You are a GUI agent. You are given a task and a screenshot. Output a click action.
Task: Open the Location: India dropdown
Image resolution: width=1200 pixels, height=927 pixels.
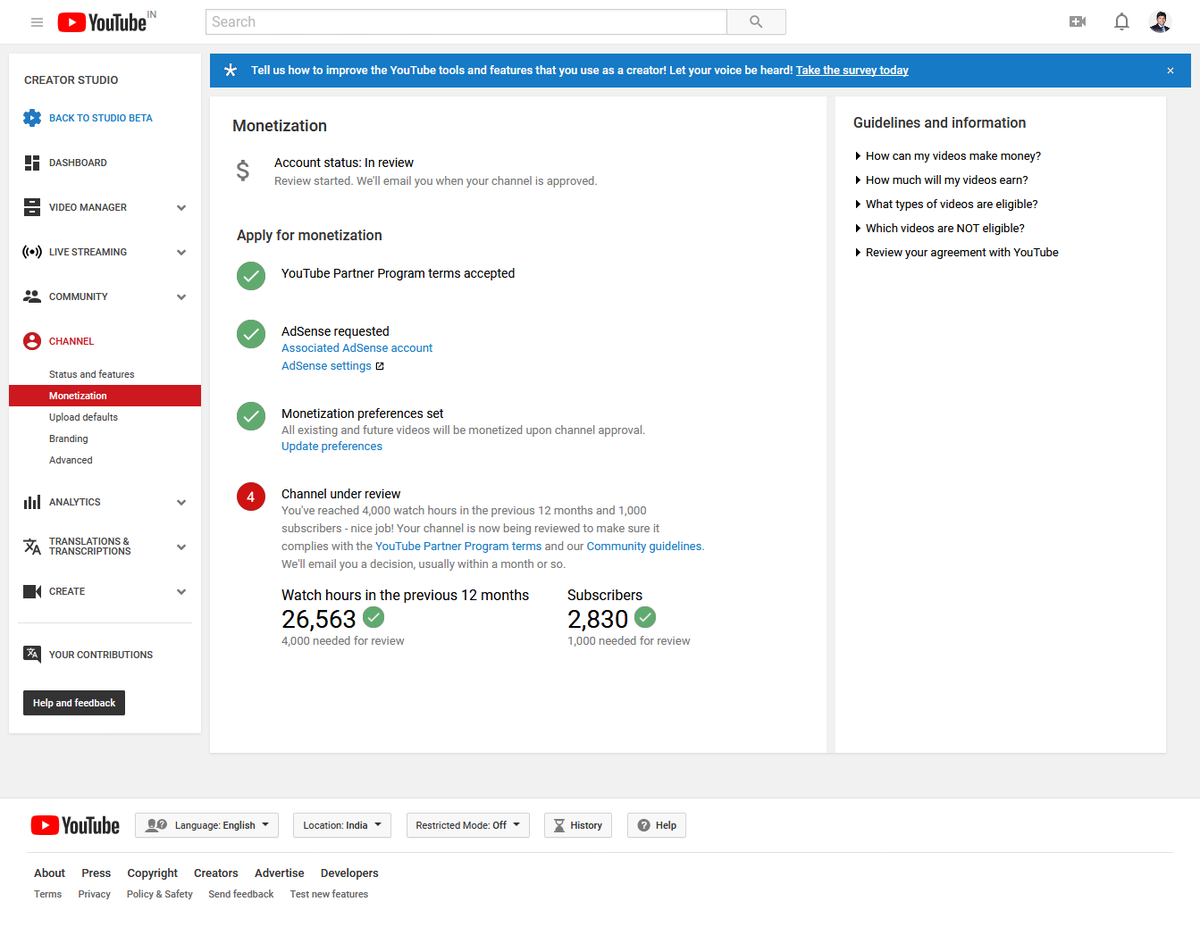[341, 825]
